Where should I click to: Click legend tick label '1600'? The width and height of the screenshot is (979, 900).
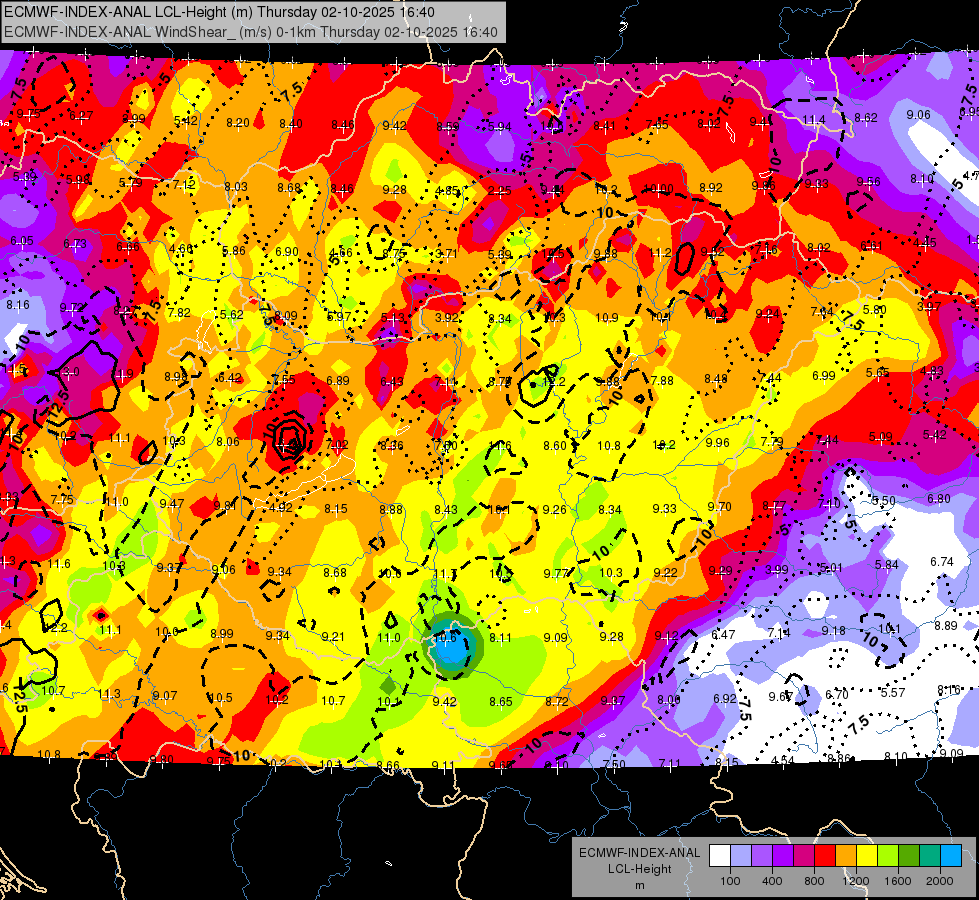pos(897,881)
